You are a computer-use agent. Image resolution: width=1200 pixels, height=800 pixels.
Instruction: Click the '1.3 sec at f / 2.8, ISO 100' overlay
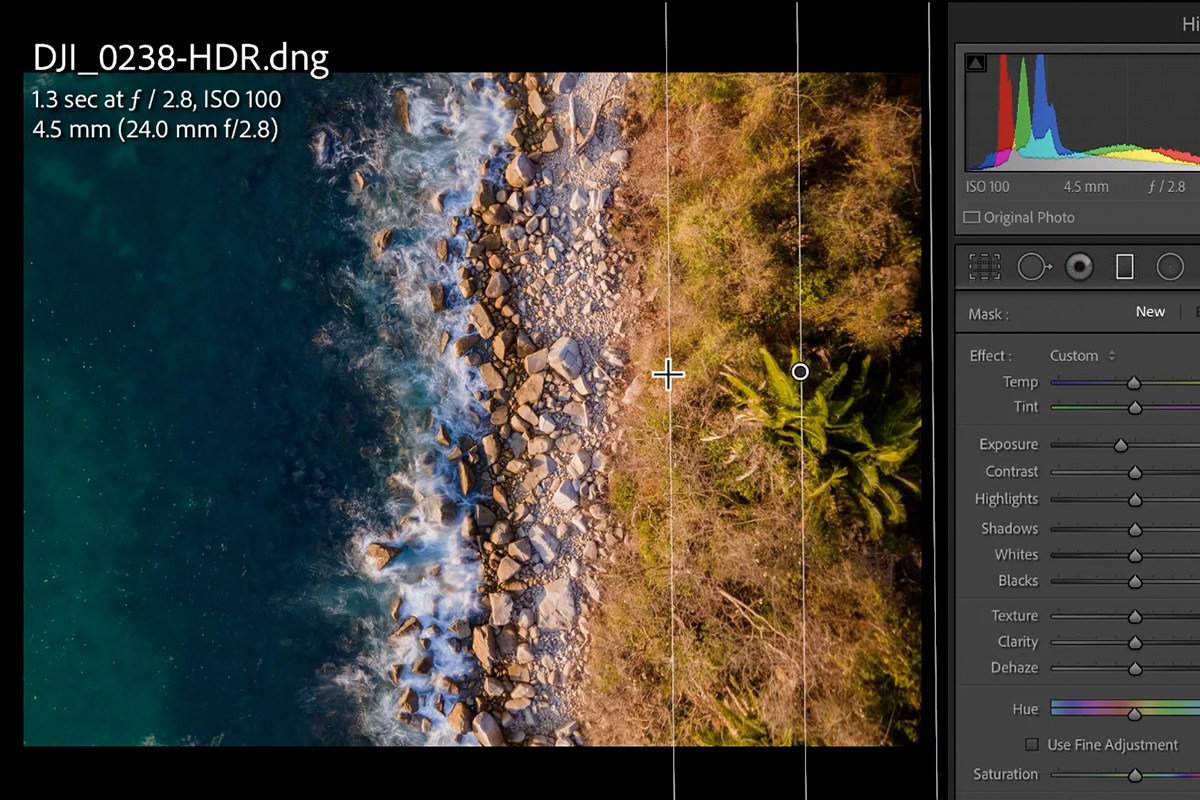157,100
